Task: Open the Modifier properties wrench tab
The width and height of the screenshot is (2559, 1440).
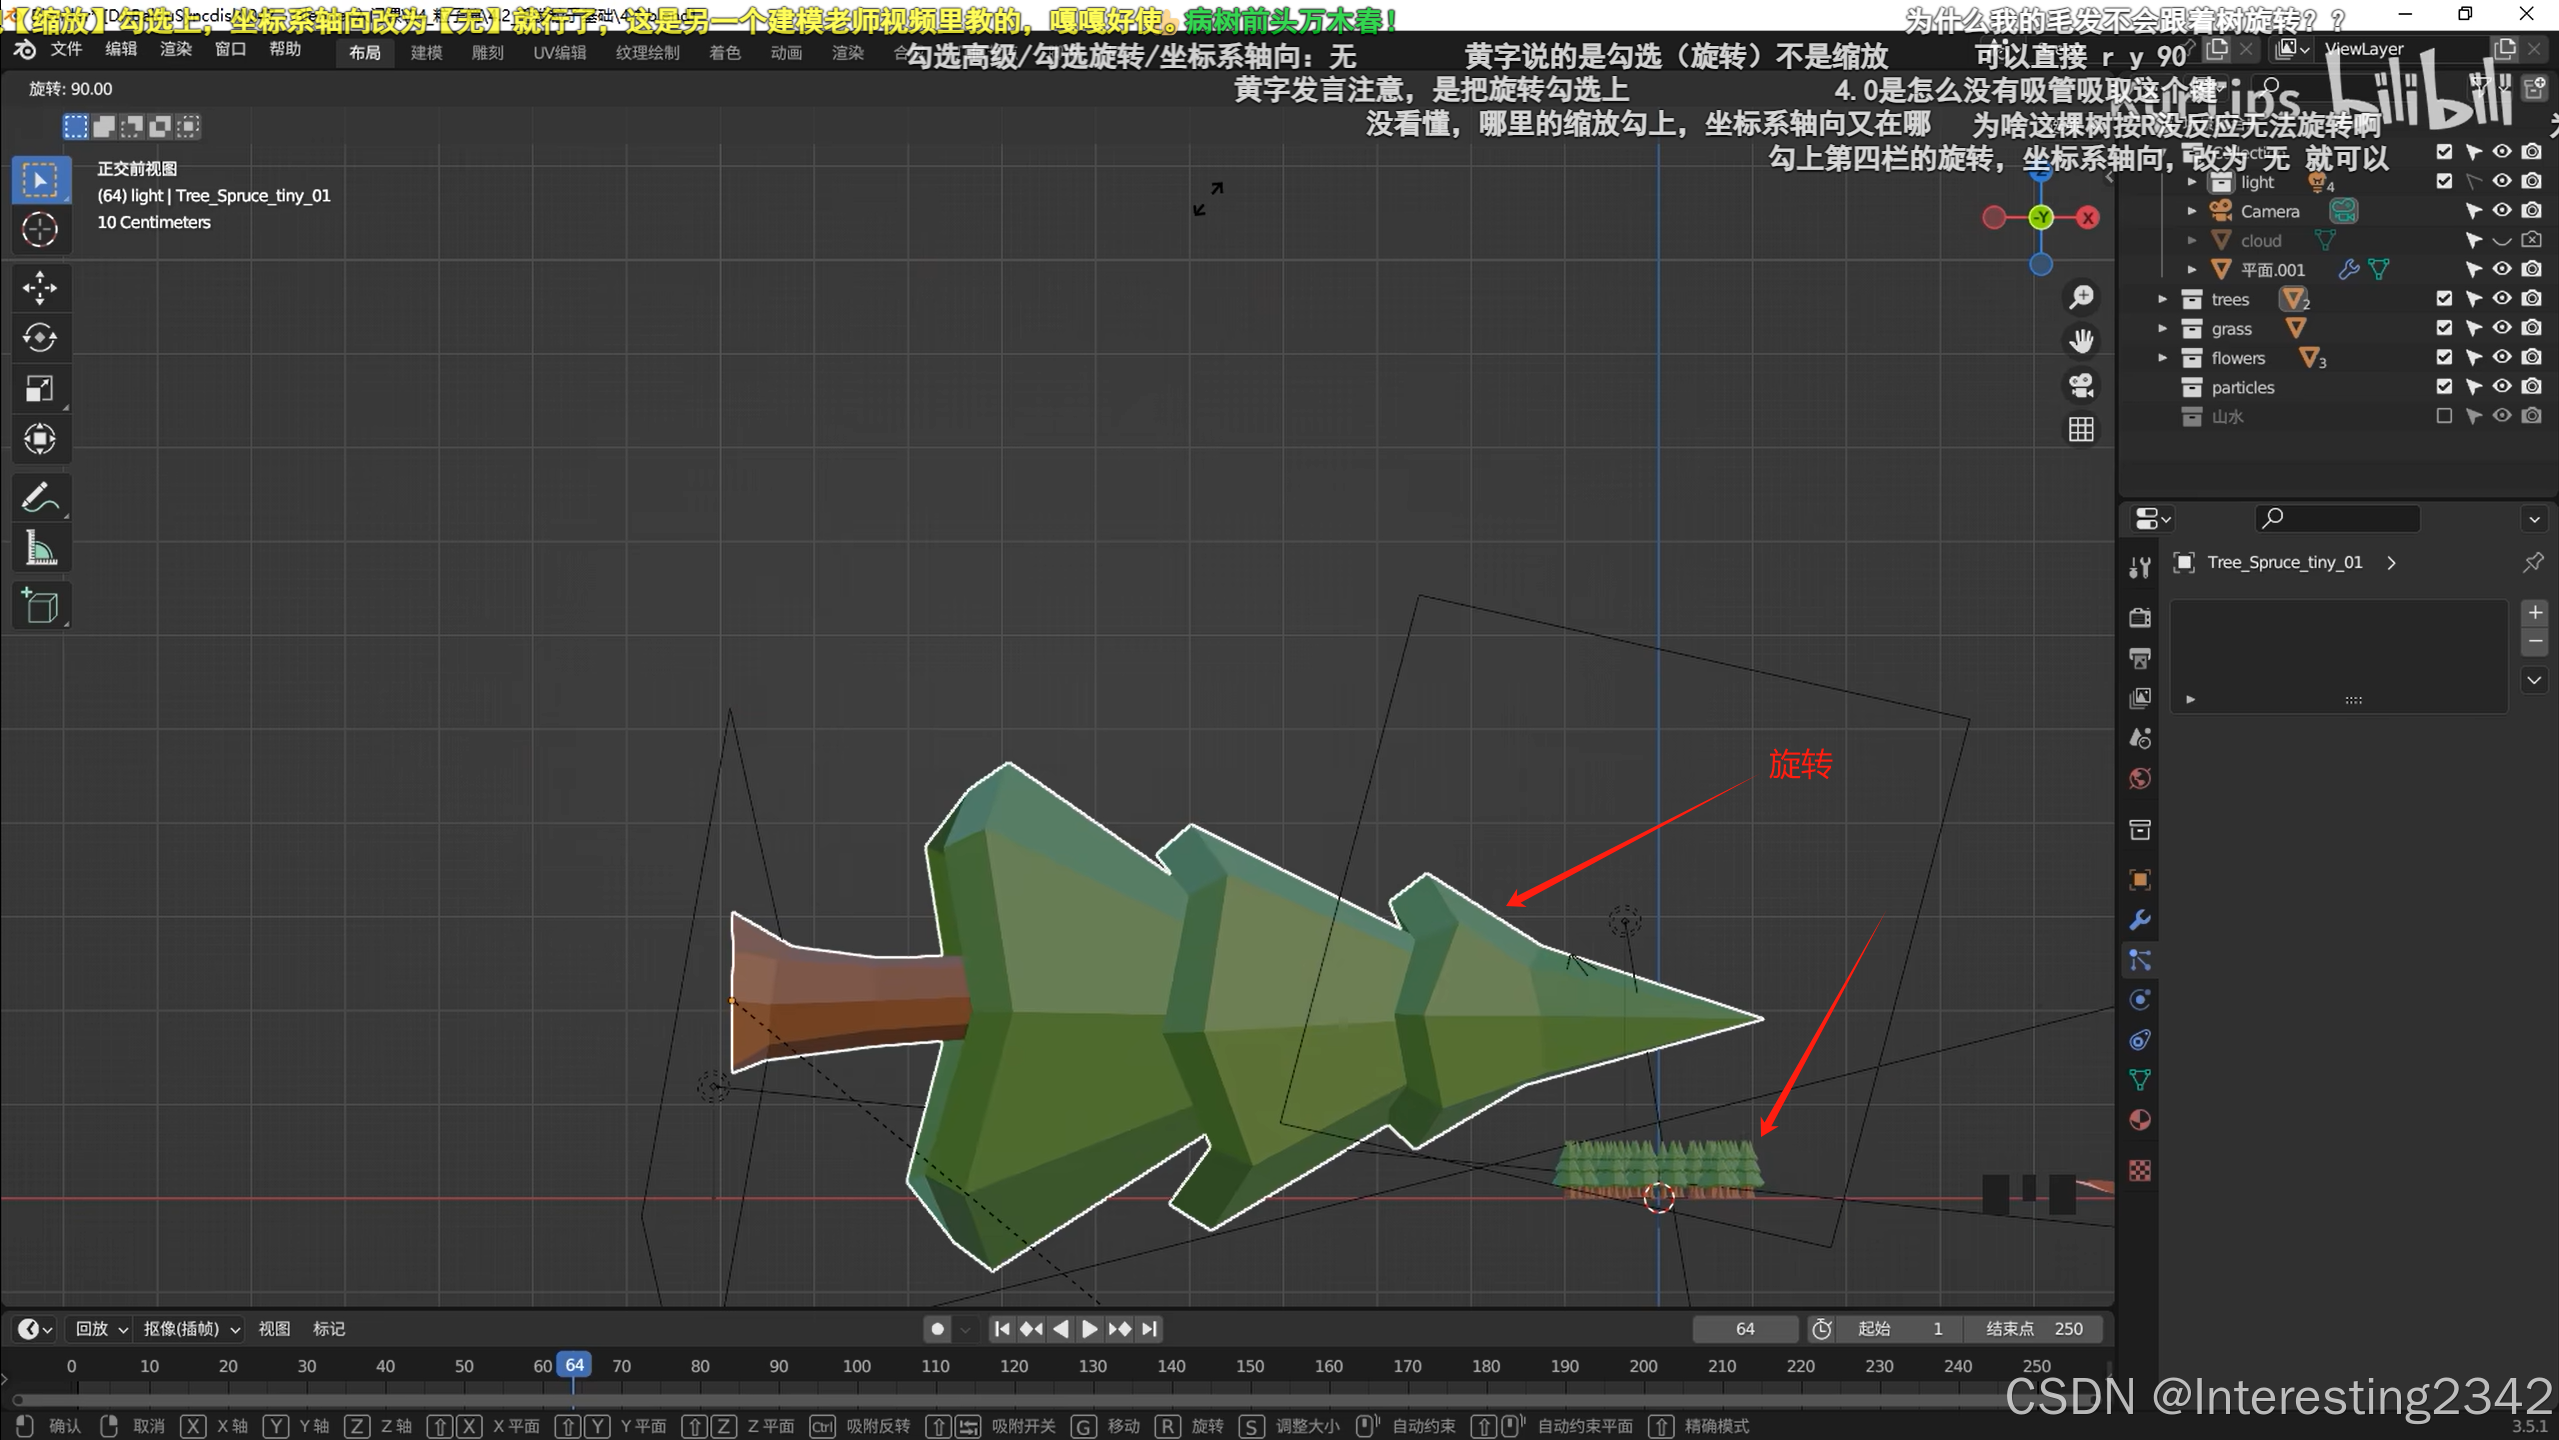Action: 2140,920
